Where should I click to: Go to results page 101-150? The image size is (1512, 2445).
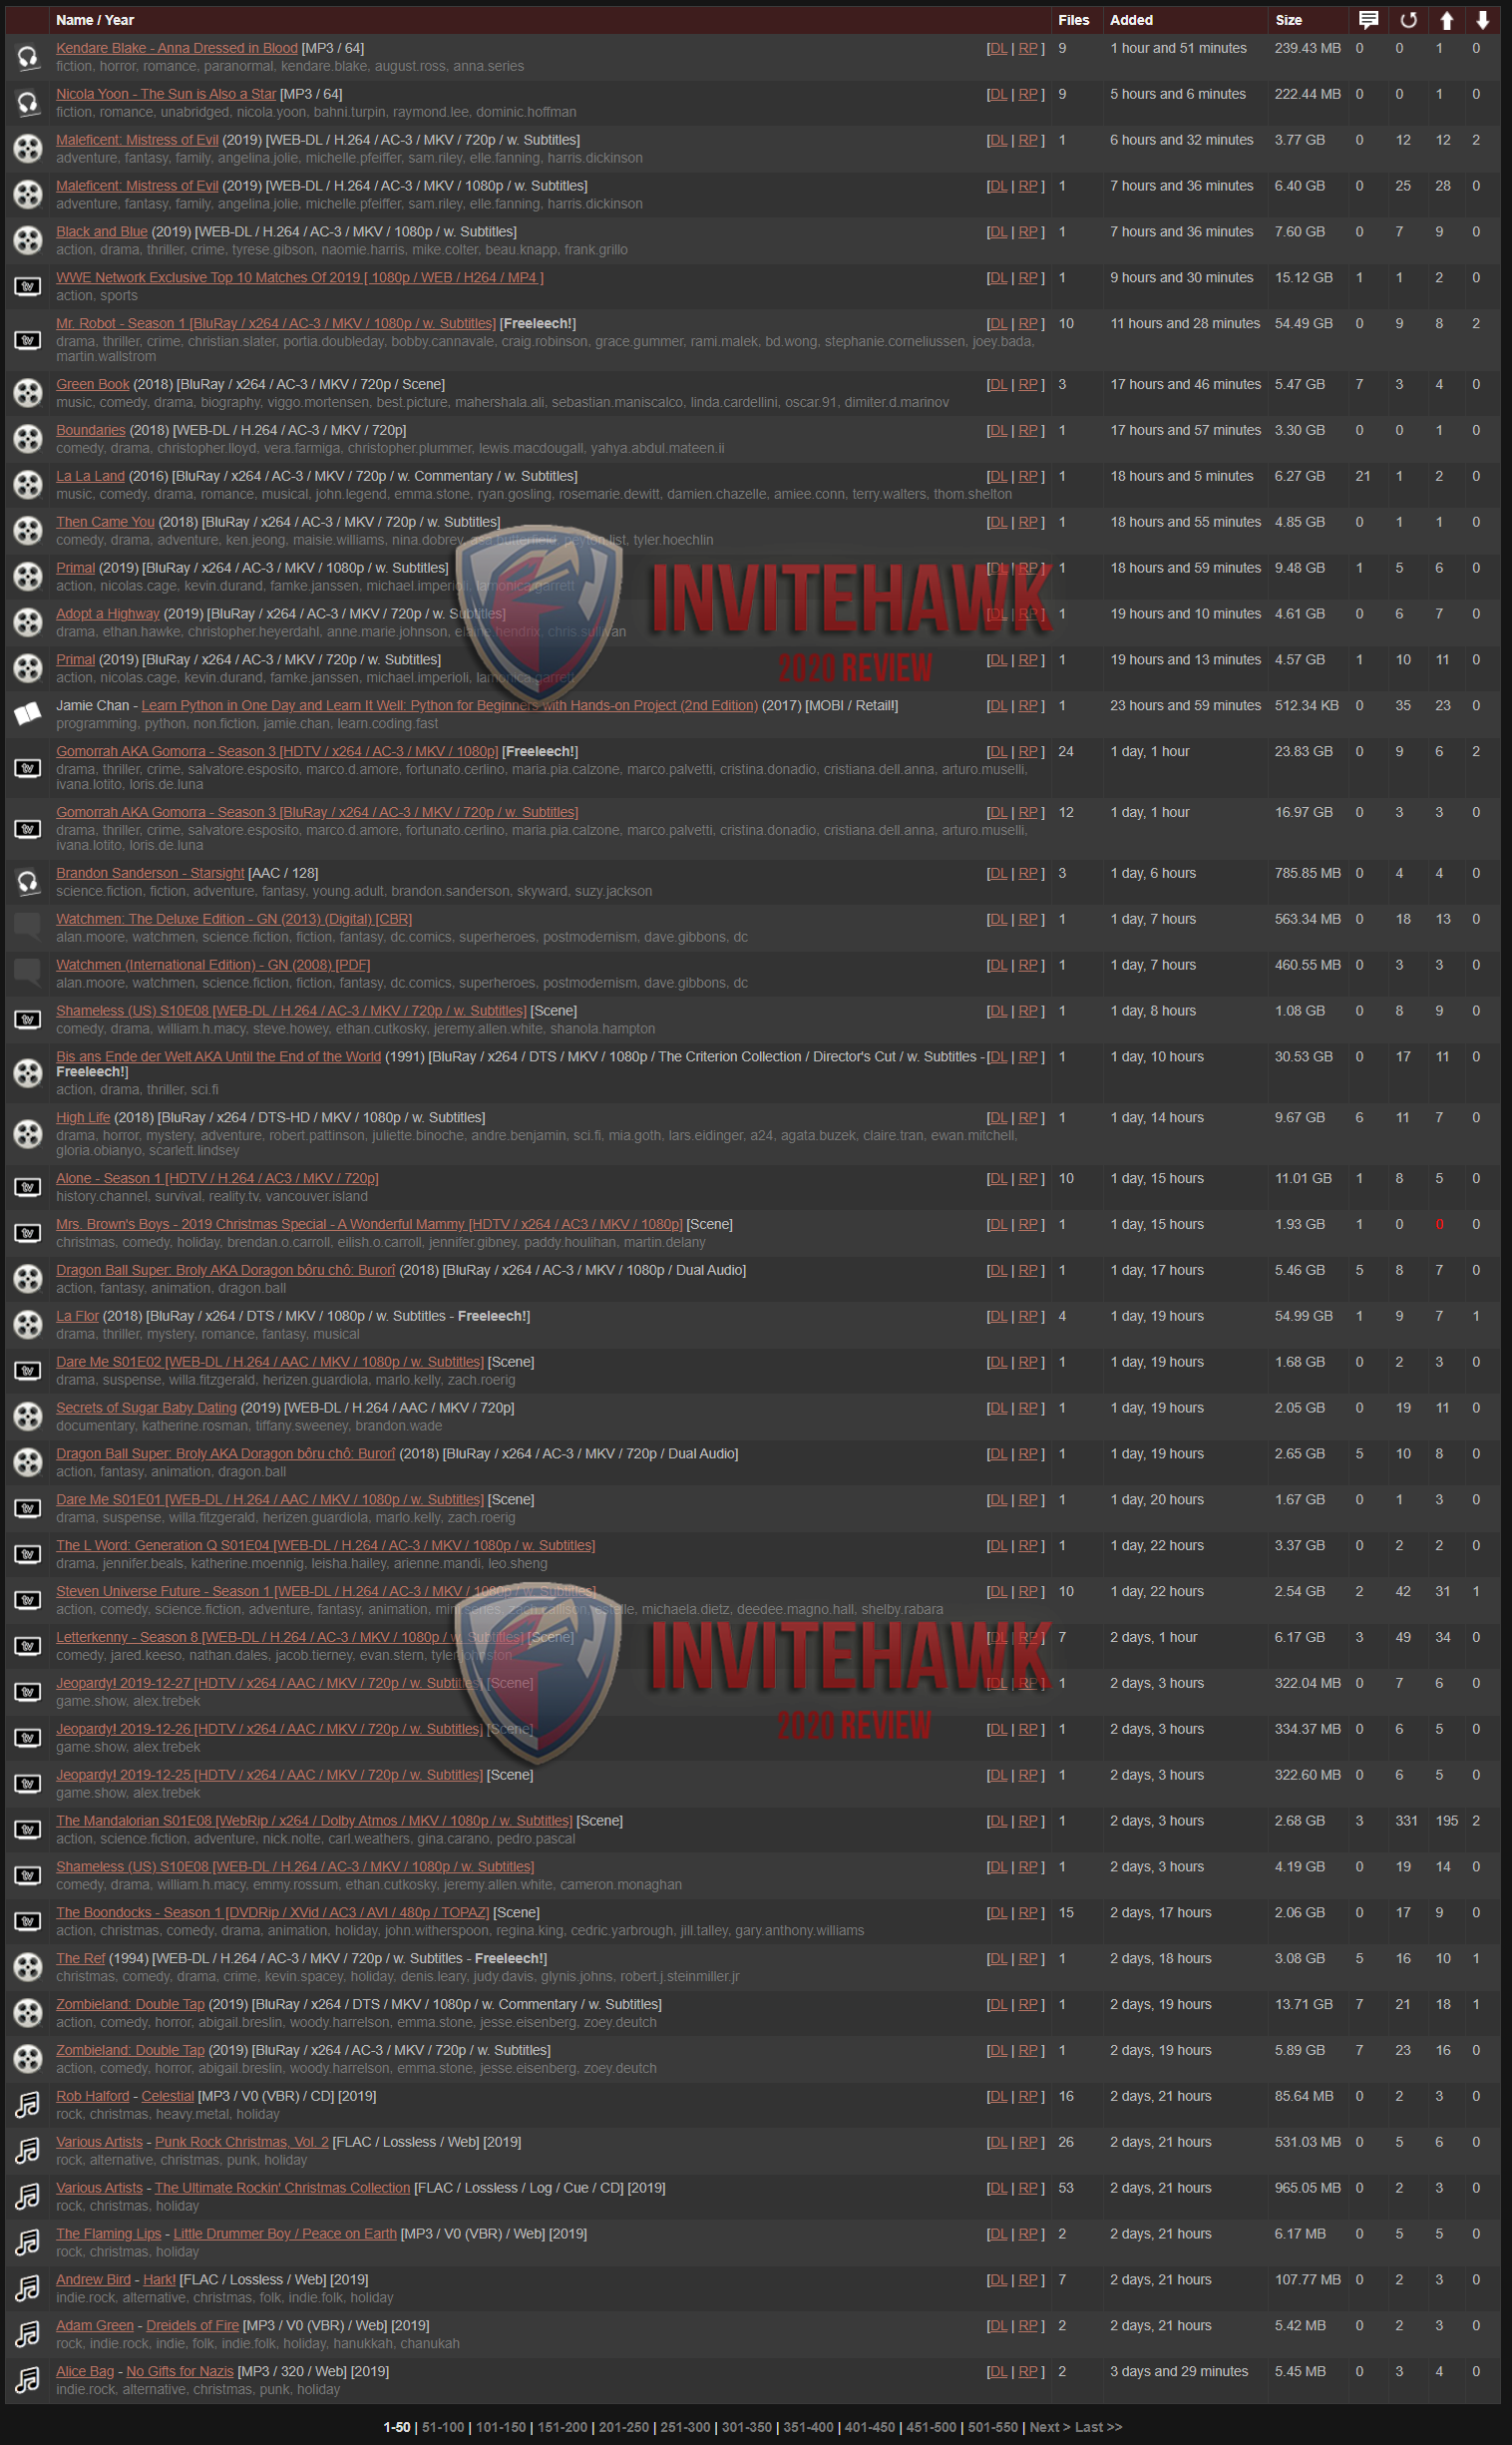501,2427
